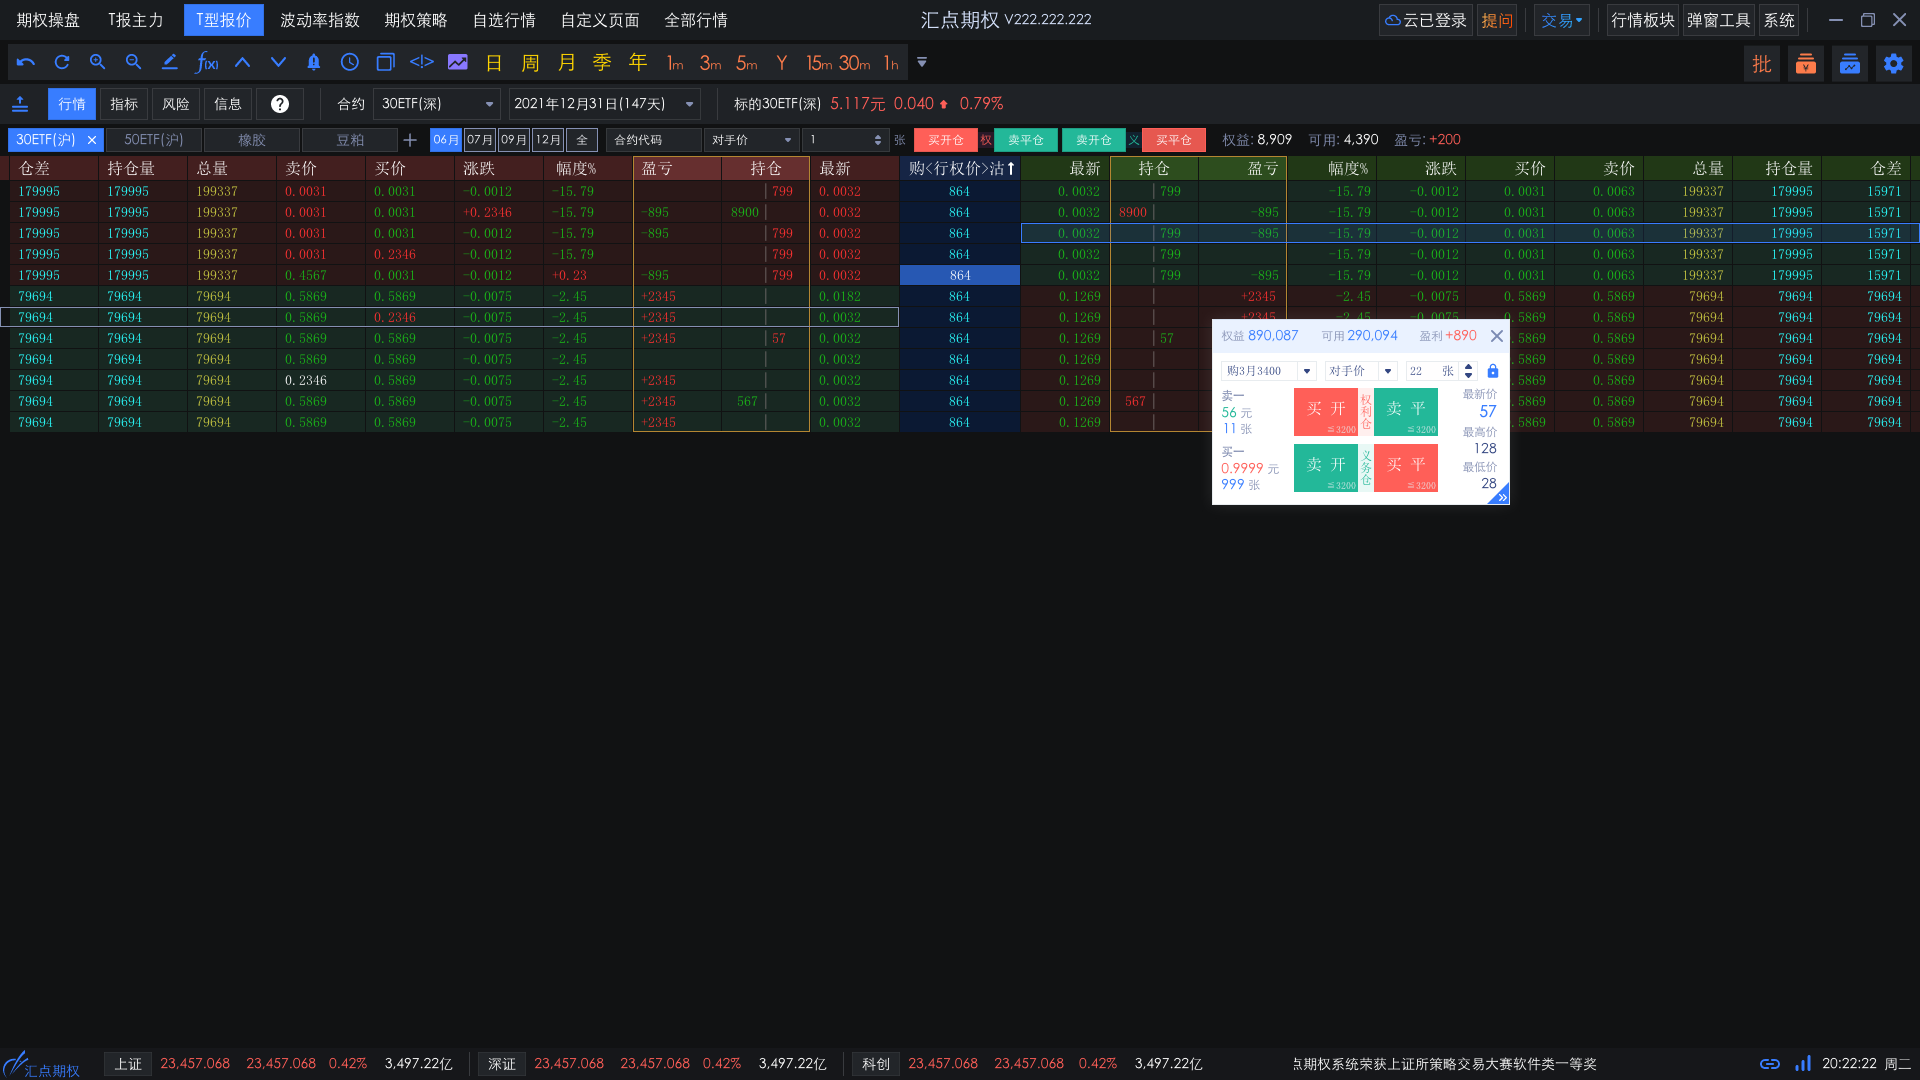
Task: Open the purple chart trend icon
Action: (x=457, y=62)
